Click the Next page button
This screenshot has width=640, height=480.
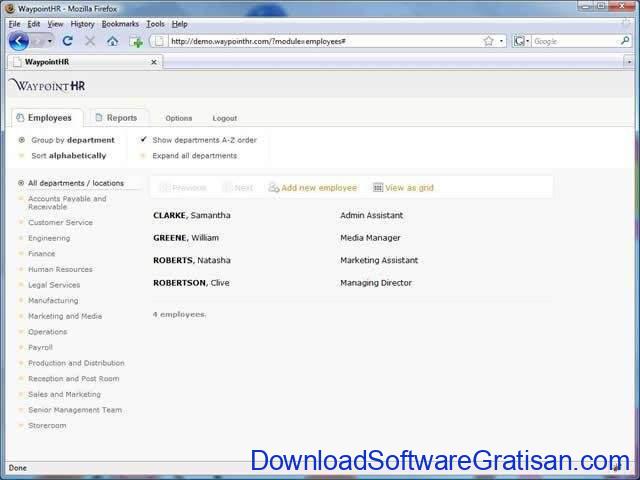pyautogui.click(x=238, y=188)
